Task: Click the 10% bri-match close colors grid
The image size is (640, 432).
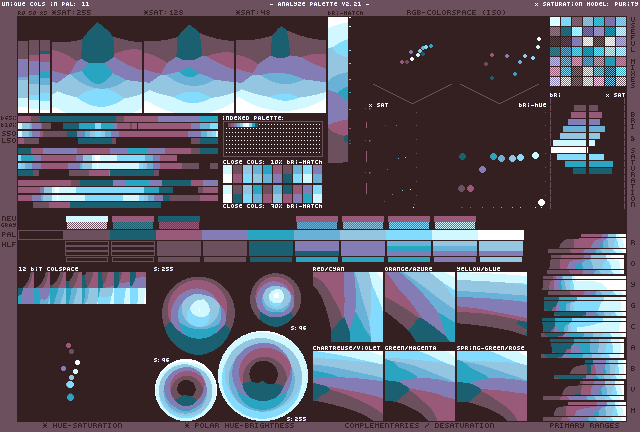Action: [x=272, y=174]
